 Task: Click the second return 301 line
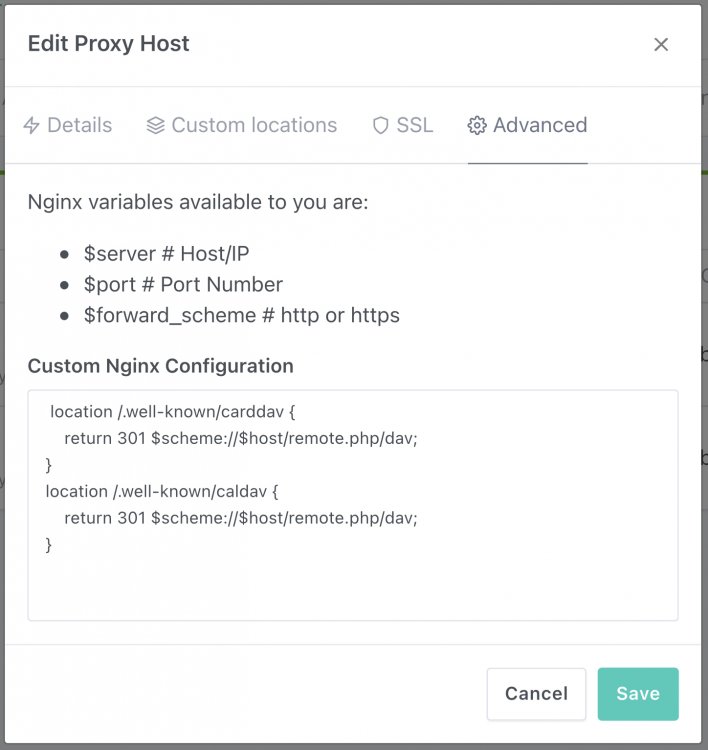coord(241,518)
